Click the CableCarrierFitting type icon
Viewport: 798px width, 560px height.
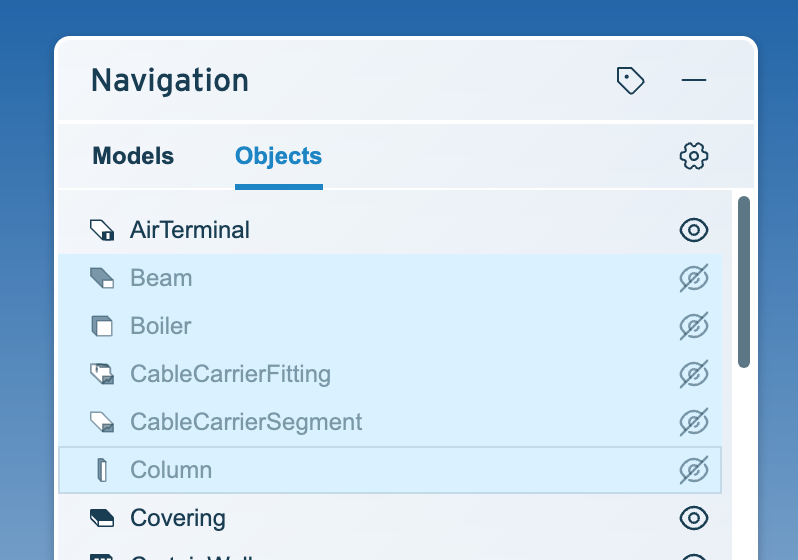click(x=102, y=374)
